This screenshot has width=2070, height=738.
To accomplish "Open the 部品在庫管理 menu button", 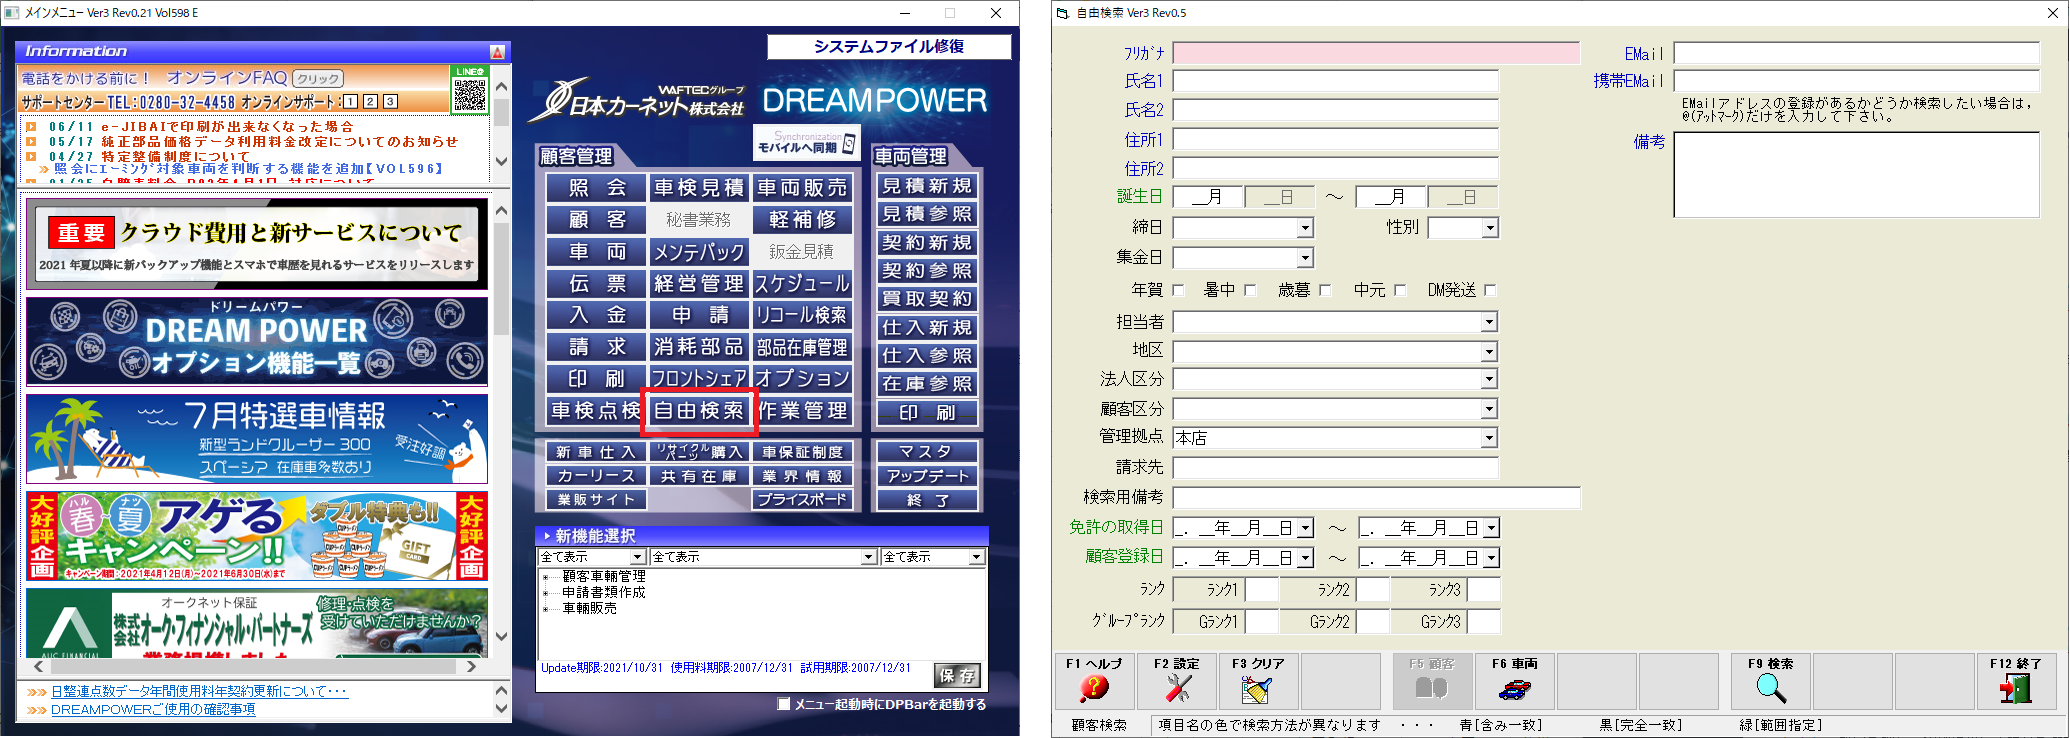I will [x=802, y=347].
